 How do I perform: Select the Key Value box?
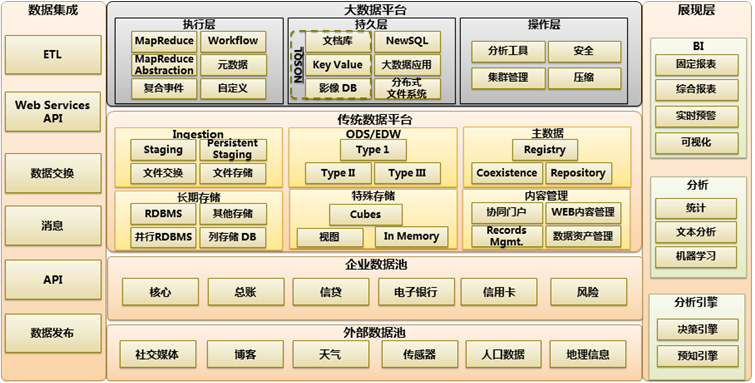(x=338, y=65)
